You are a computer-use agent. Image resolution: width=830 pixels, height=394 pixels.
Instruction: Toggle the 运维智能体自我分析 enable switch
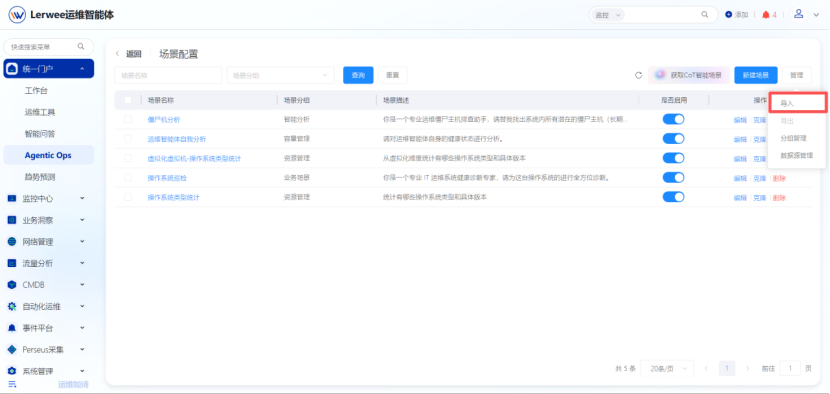click(x=673, y=139)
